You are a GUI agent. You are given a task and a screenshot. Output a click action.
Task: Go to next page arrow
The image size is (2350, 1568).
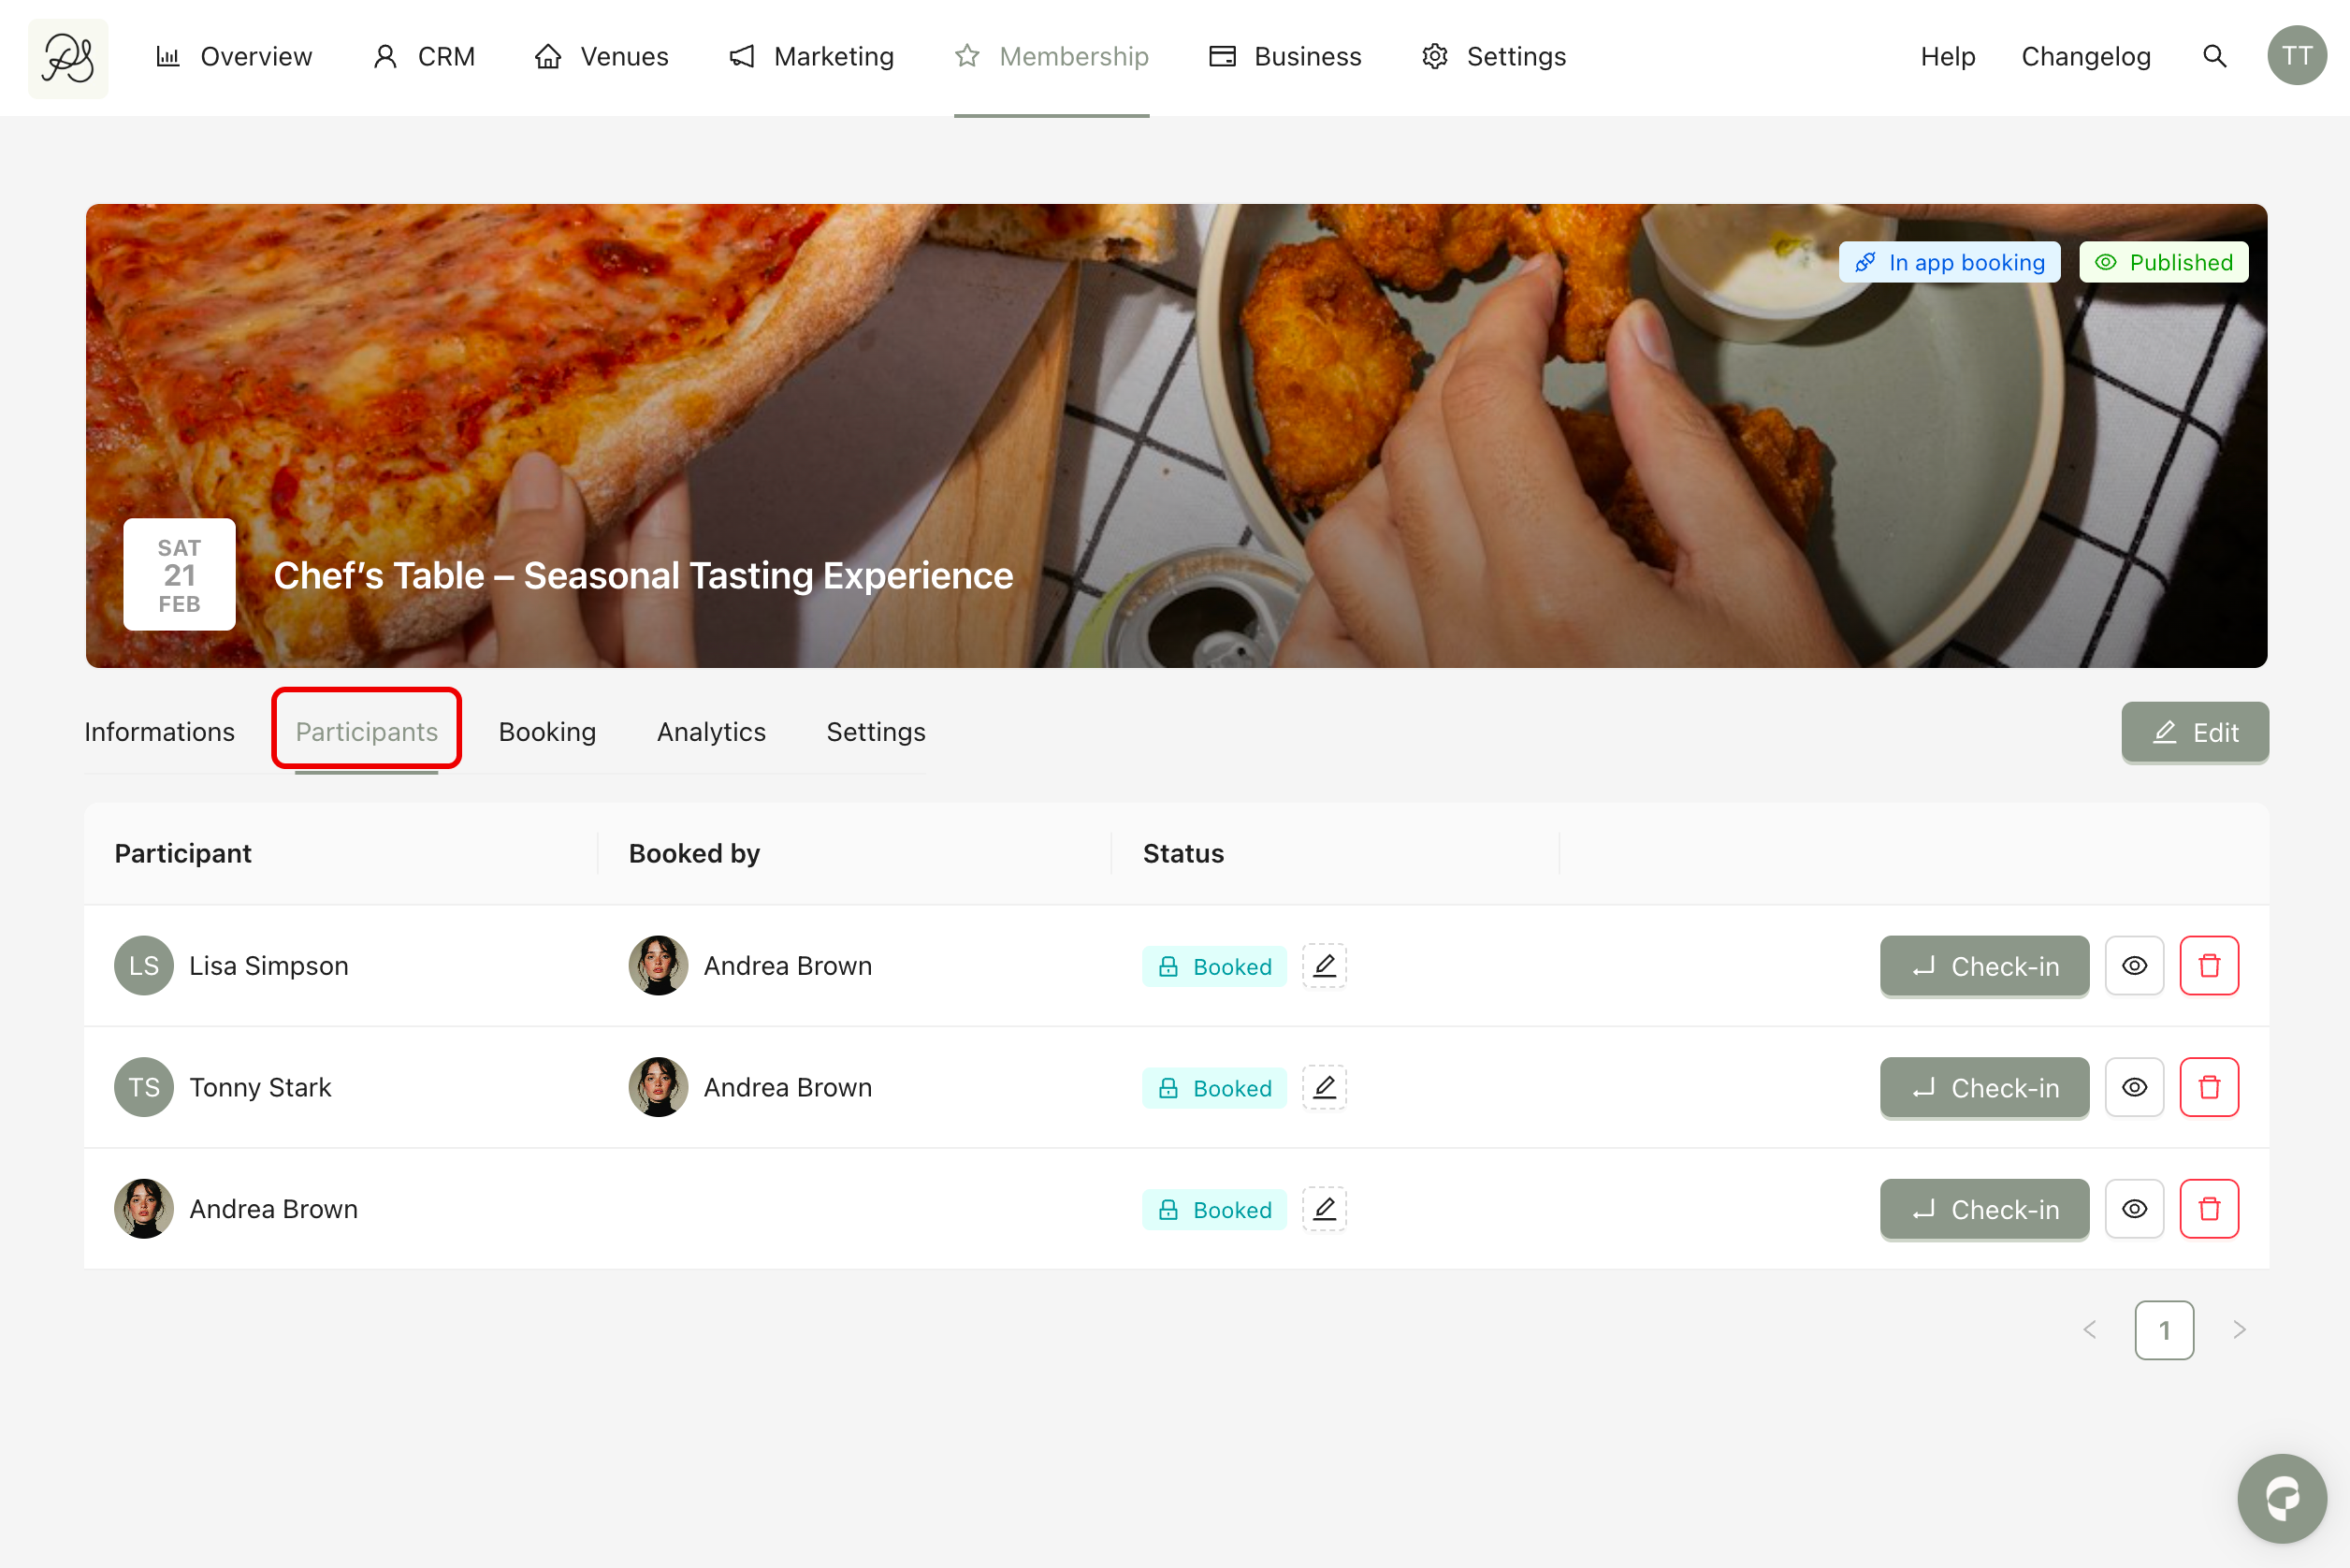tap(2239, 1329)
